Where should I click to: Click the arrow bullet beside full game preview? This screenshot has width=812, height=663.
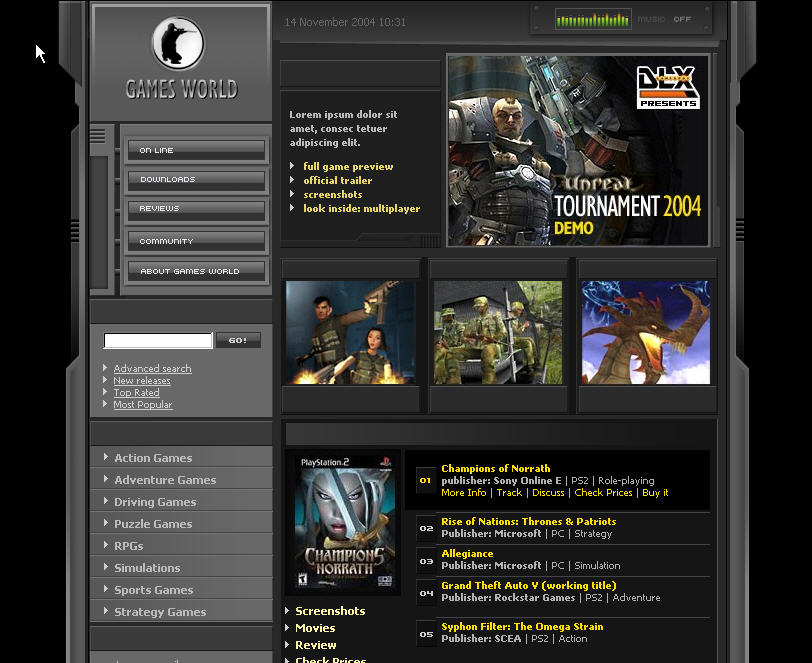pyautogui.click(x=292, y=166)
